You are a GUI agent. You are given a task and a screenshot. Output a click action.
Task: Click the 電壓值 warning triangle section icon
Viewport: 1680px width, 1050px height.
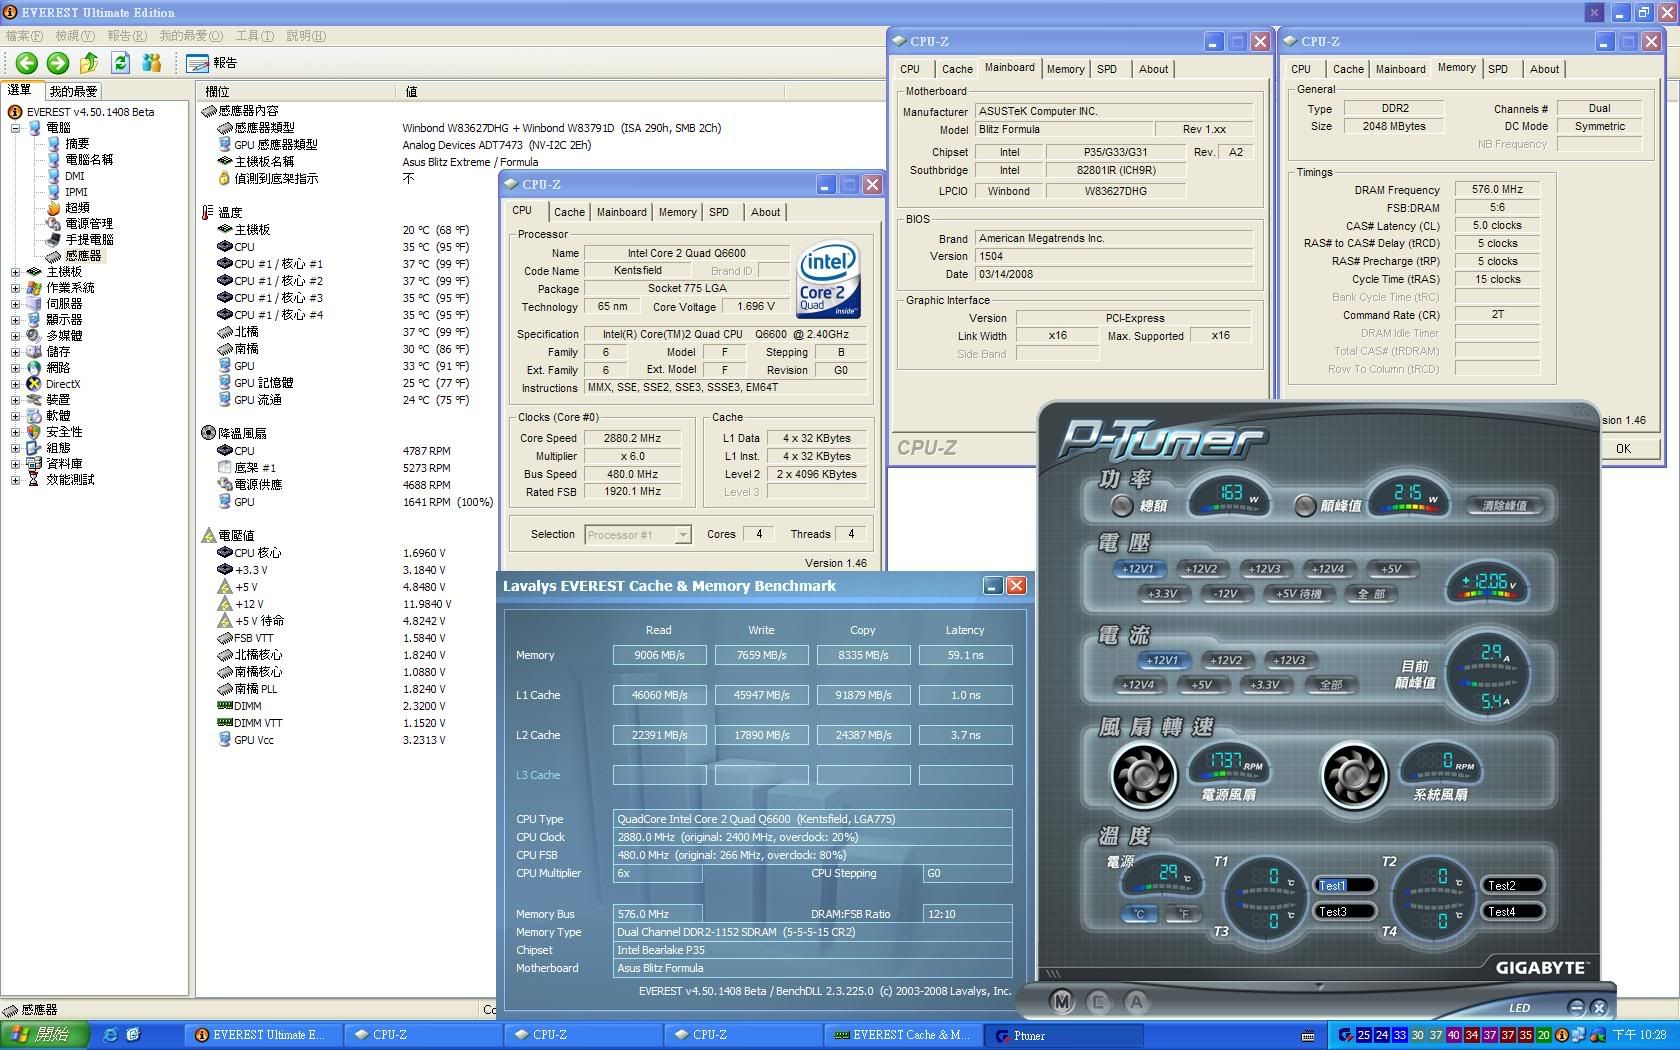[208, 536]
